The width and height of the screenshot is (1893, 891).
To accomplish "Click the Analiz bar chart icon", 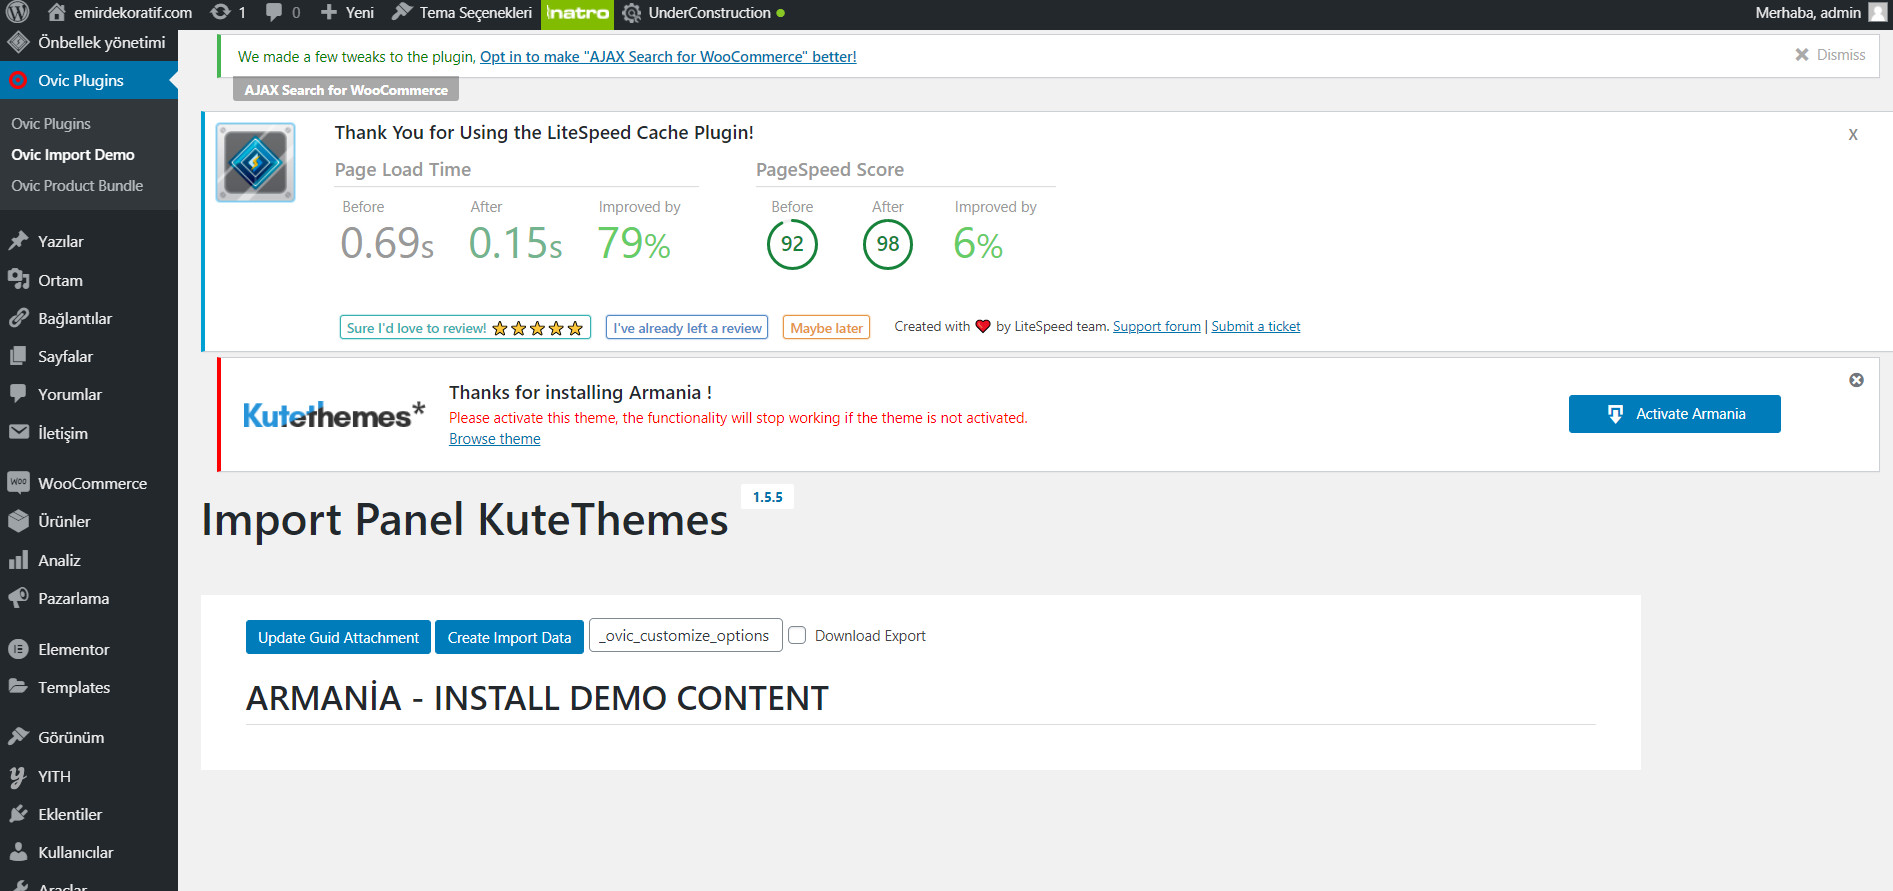I will coord(18,560).
